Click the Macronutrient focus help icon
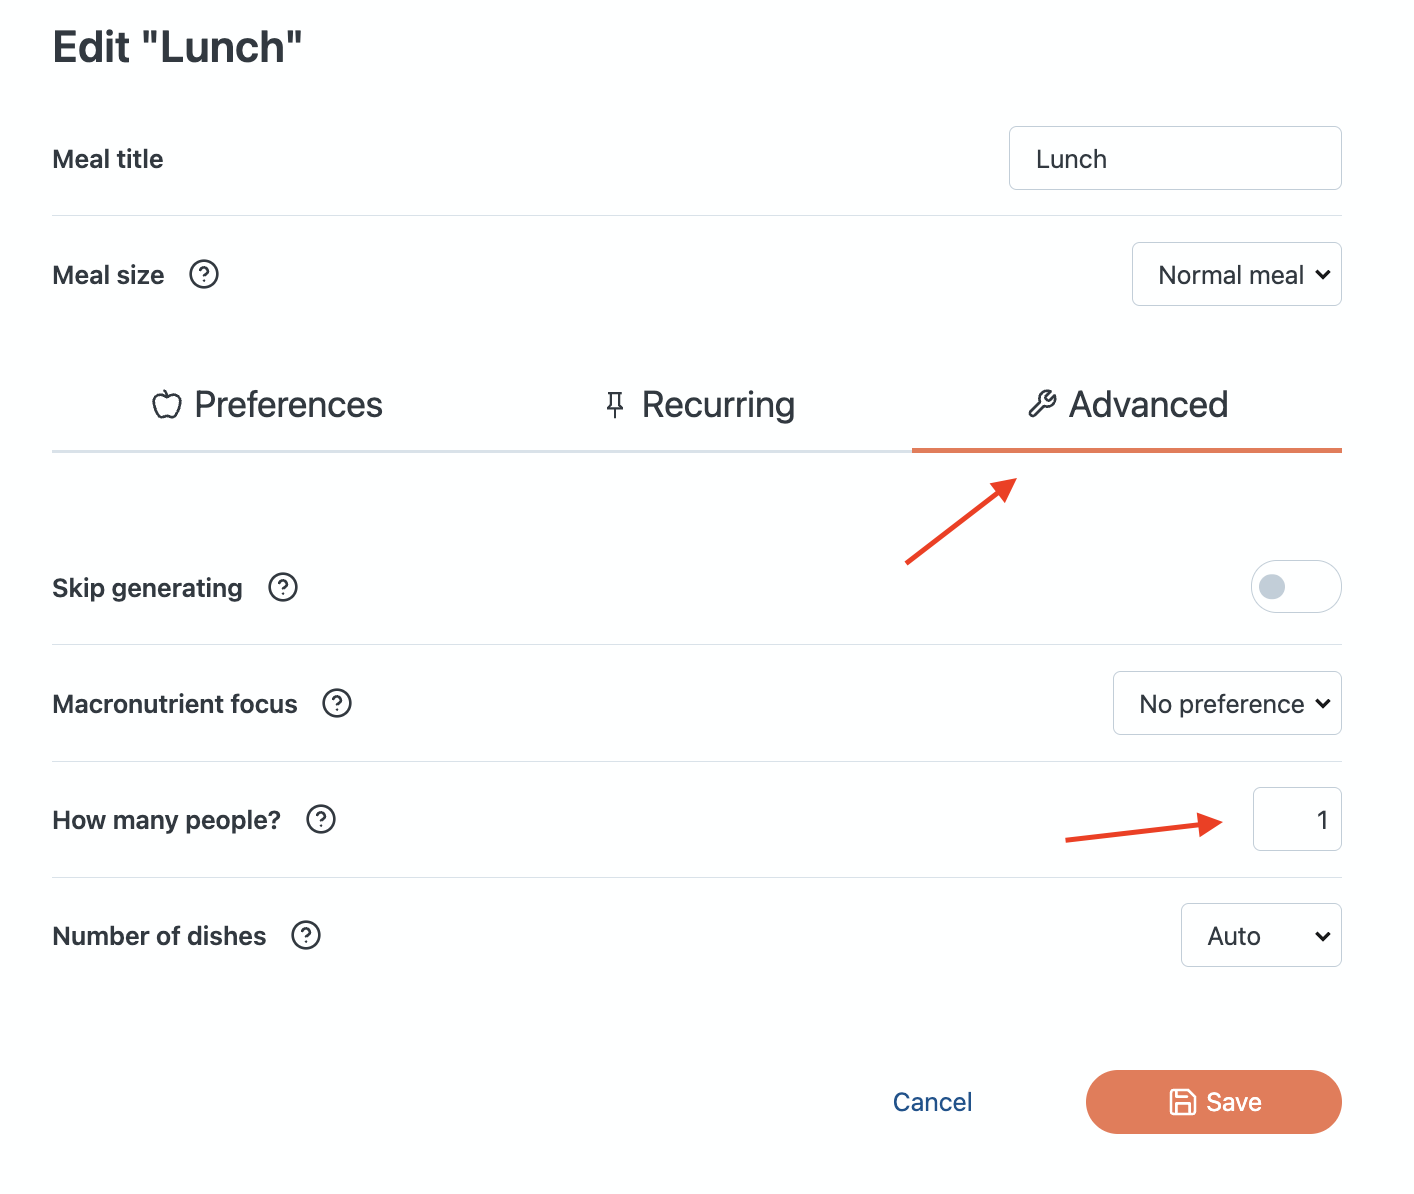 (337, 703)
